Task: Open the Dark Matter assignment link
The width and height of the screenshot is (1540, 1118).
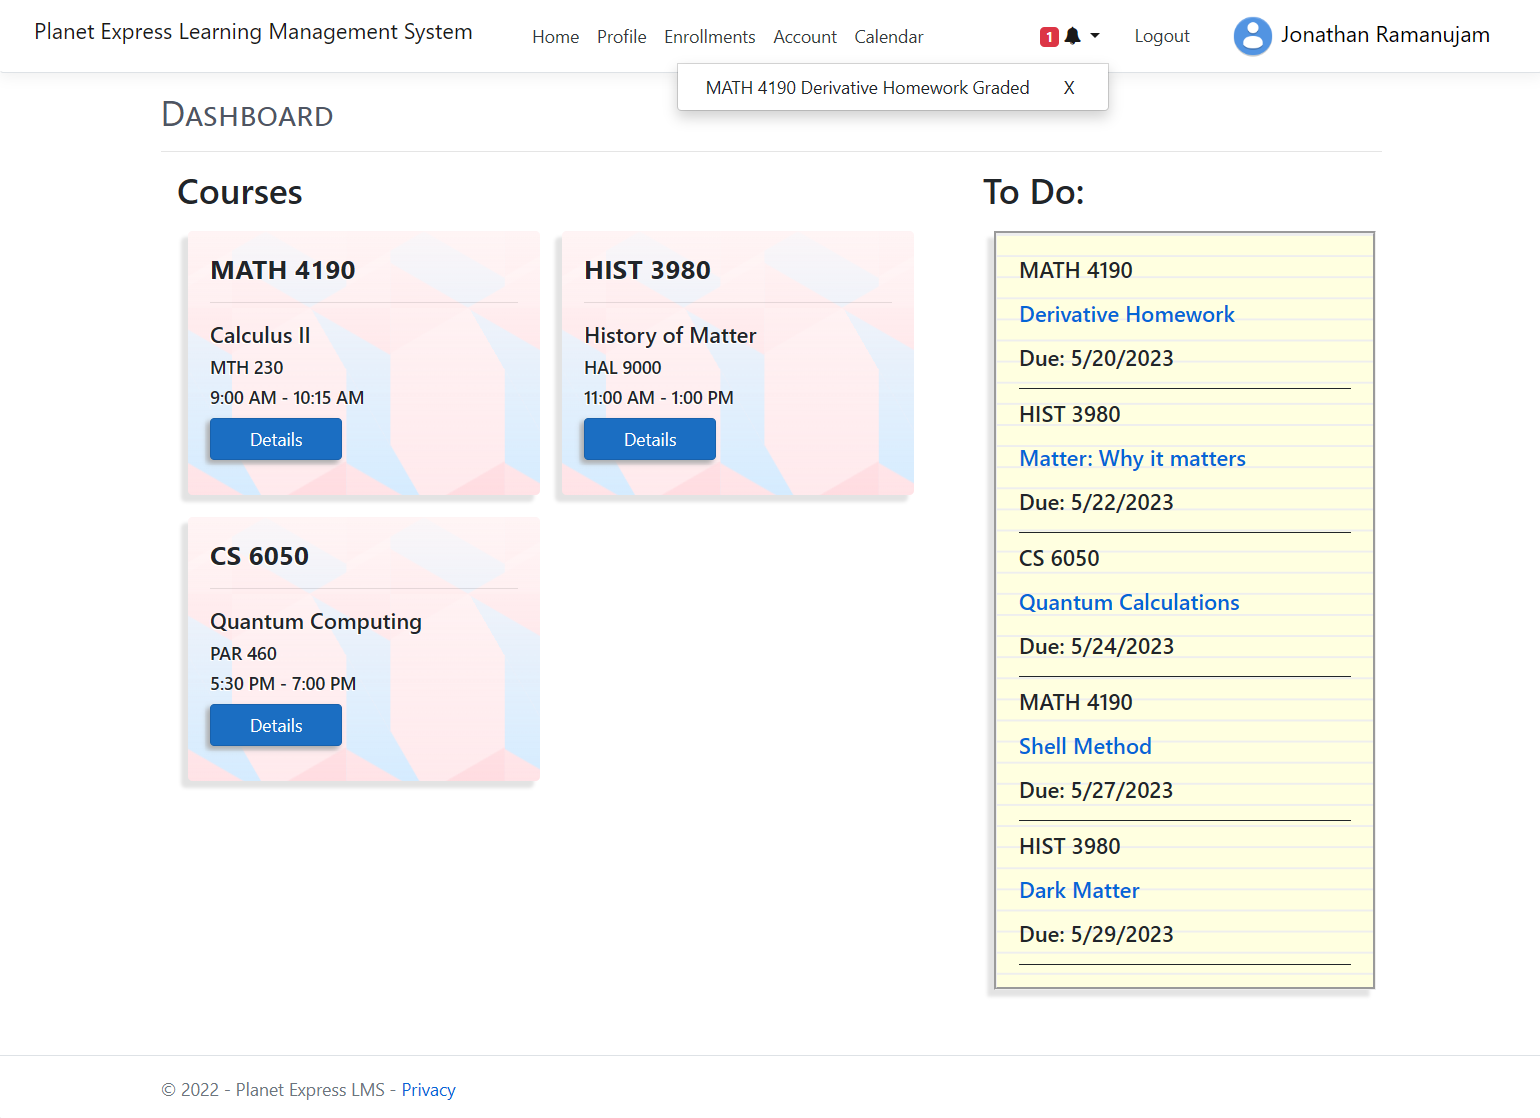Action: coord(1079,890)
